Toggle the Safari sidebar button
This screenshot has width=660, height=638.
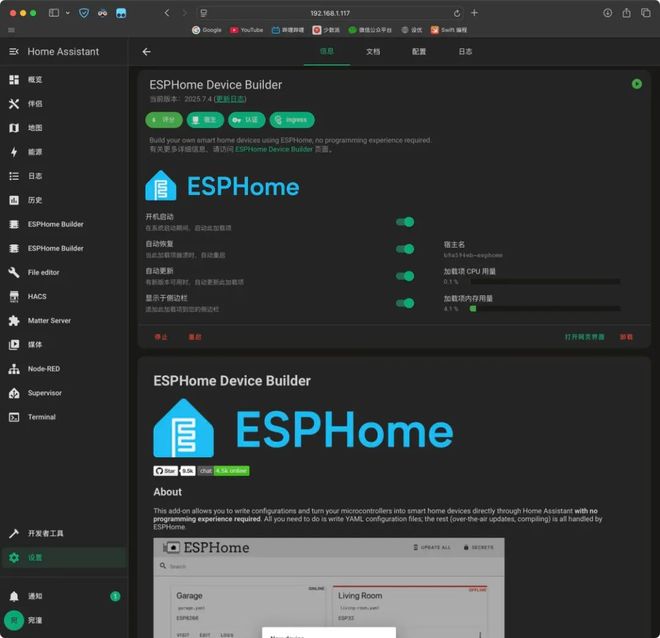tap(54, 13)
